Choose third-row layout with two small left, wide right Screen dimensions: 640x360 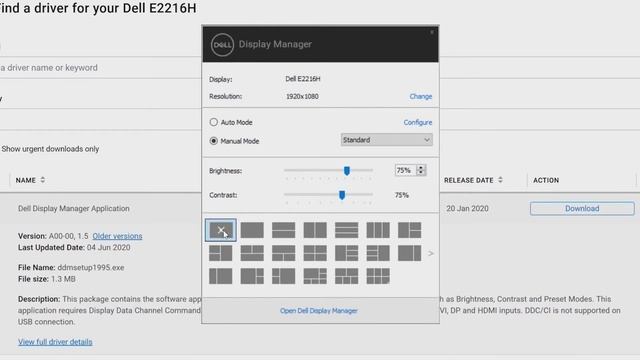click(283, 276)
